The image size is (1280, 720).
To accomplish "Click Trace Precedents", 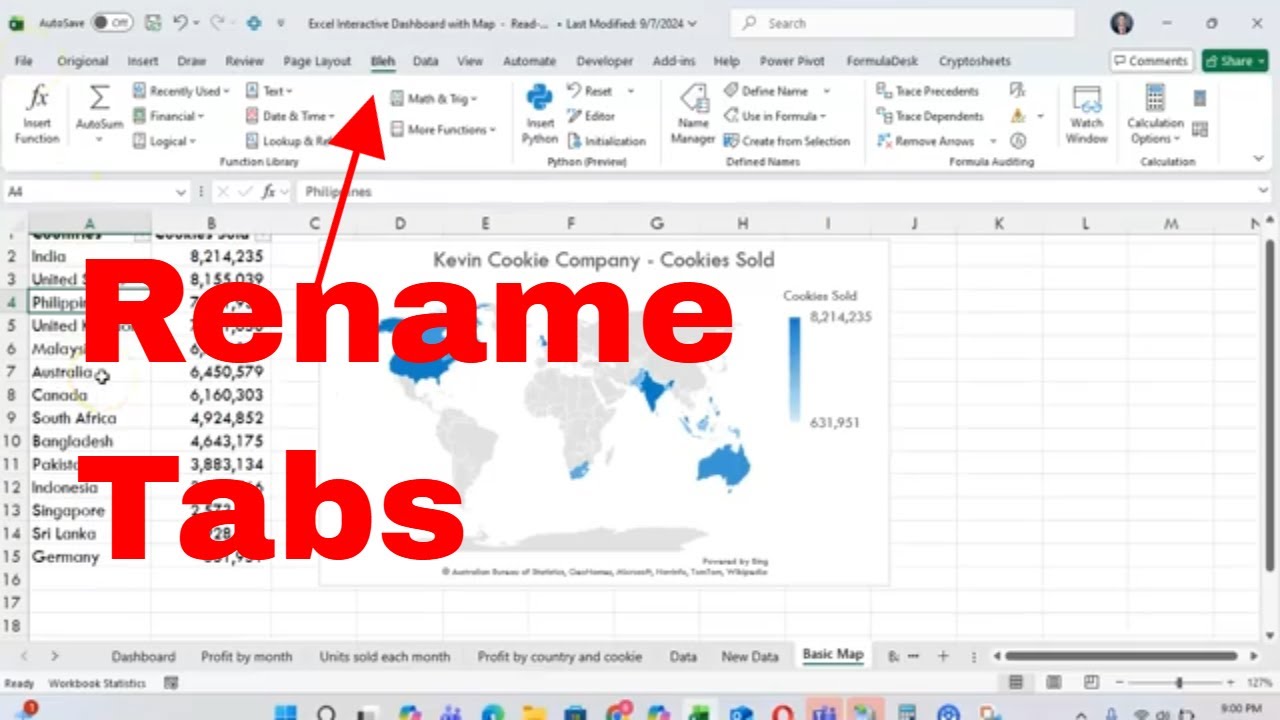I will tap(929, 91).
